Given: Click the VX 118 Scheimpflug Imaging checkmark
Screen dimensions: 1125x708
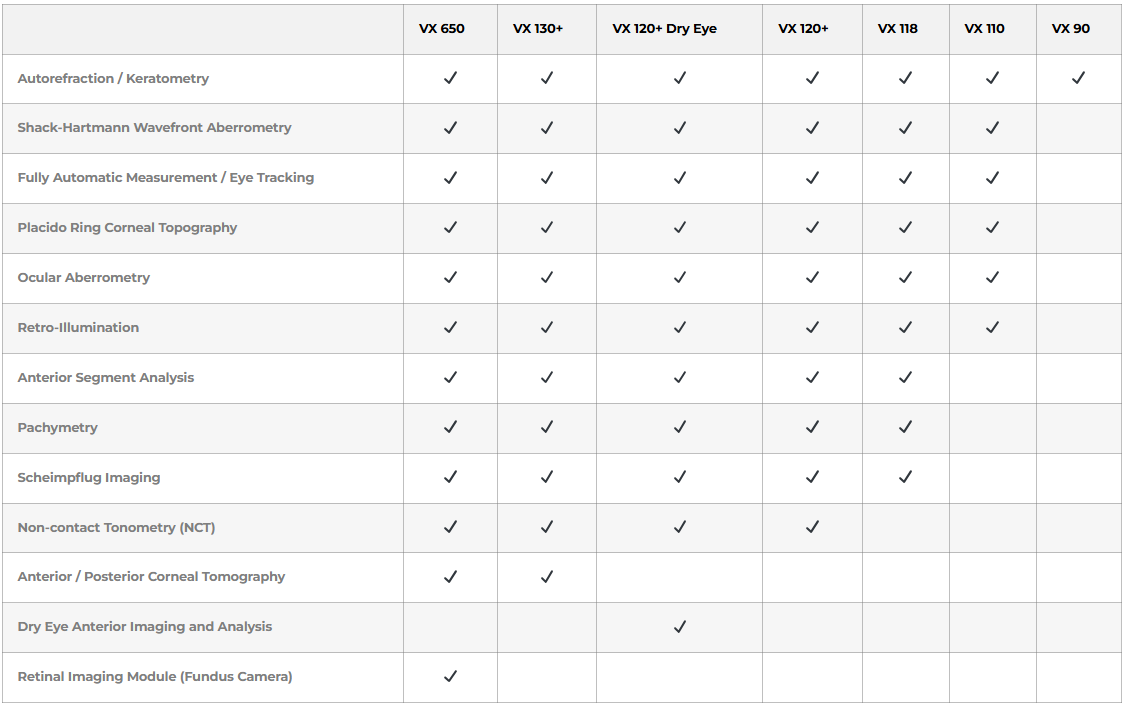Looking at the screenshot, I should pos(905,477).
